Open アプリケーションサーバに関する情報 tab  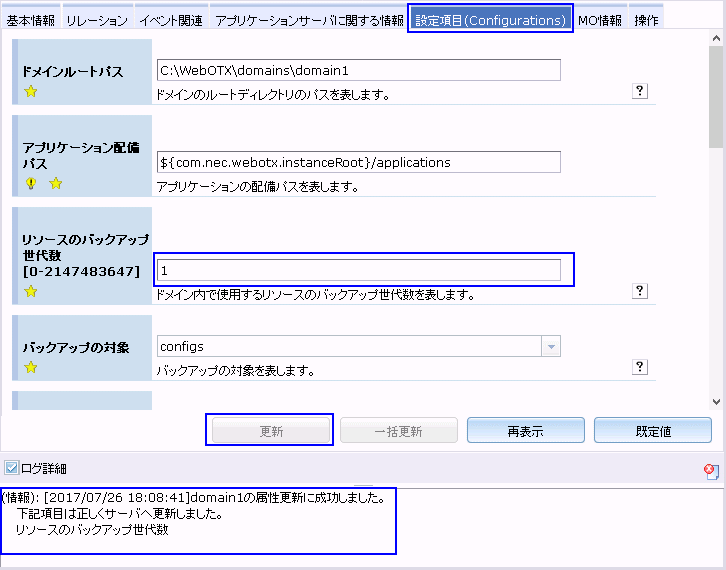(x=309, y=20)
